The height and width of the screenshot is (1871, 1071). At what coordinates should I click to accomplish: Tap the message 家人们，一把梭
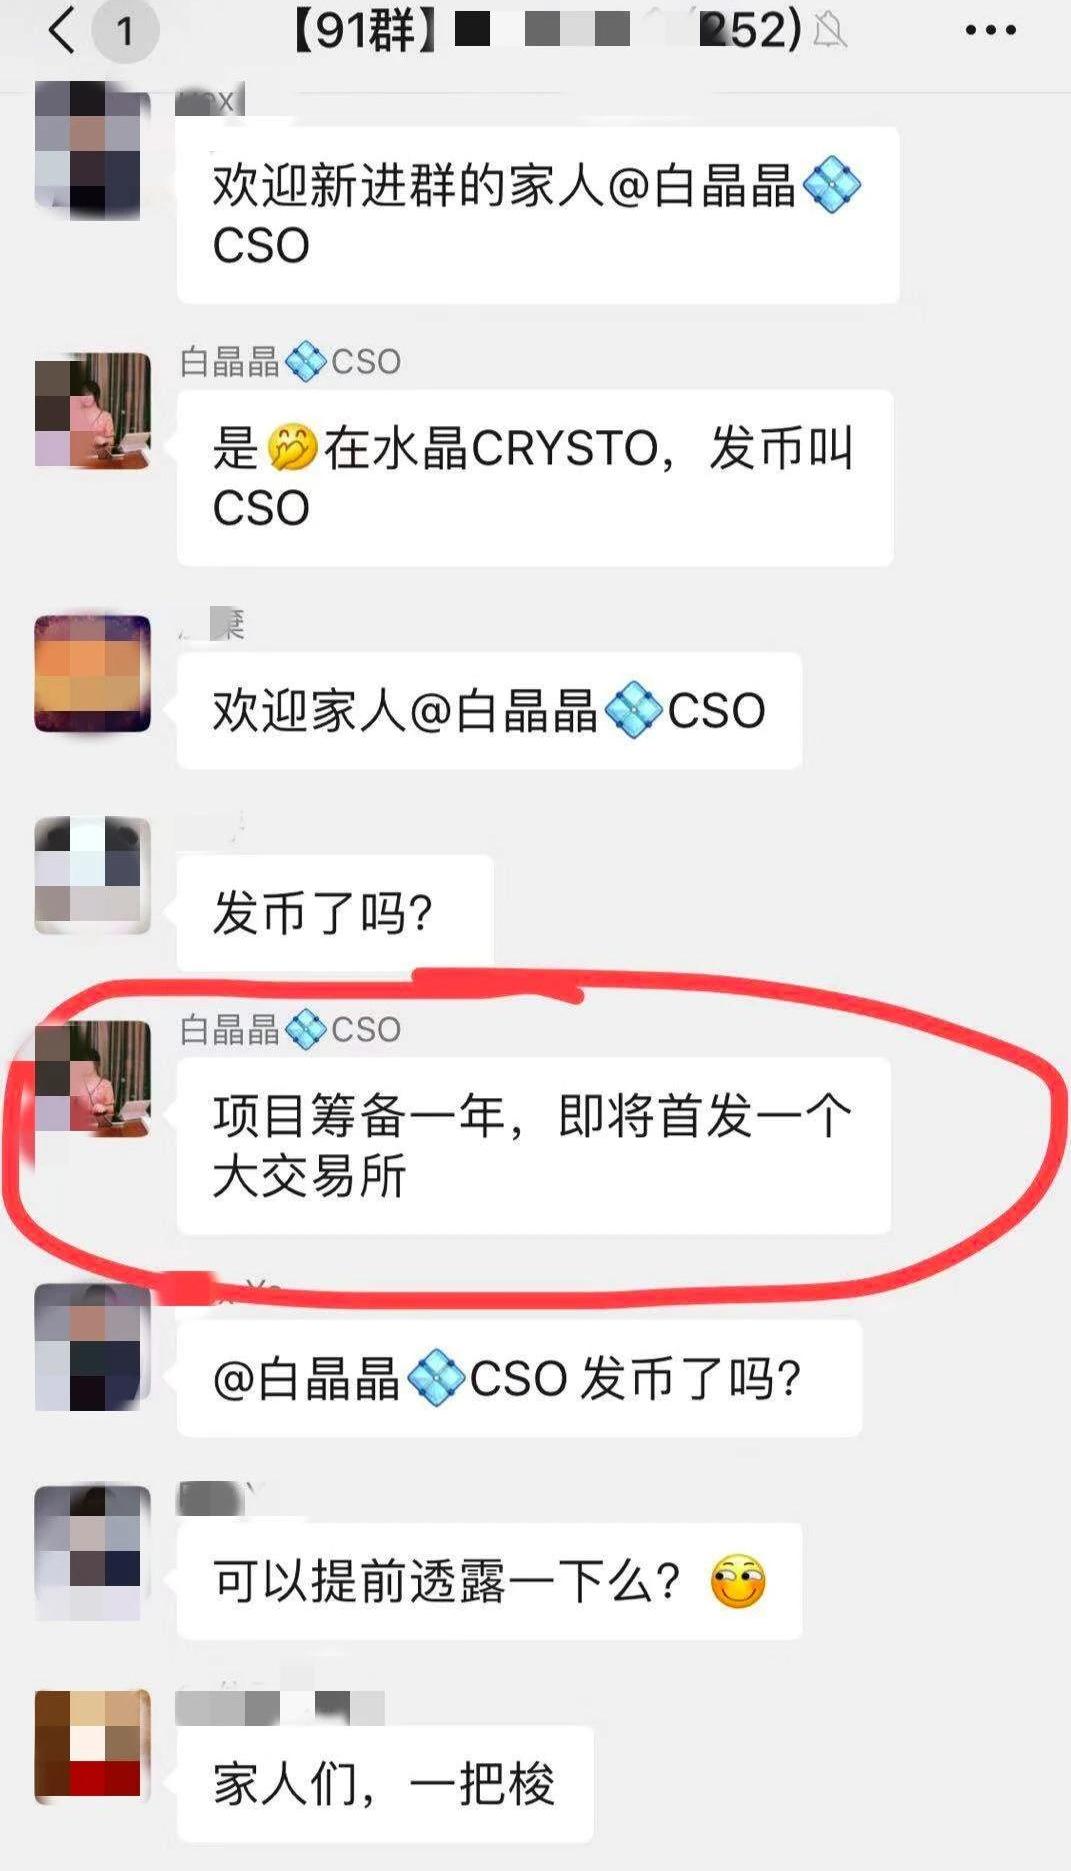tap(385, 1784)
